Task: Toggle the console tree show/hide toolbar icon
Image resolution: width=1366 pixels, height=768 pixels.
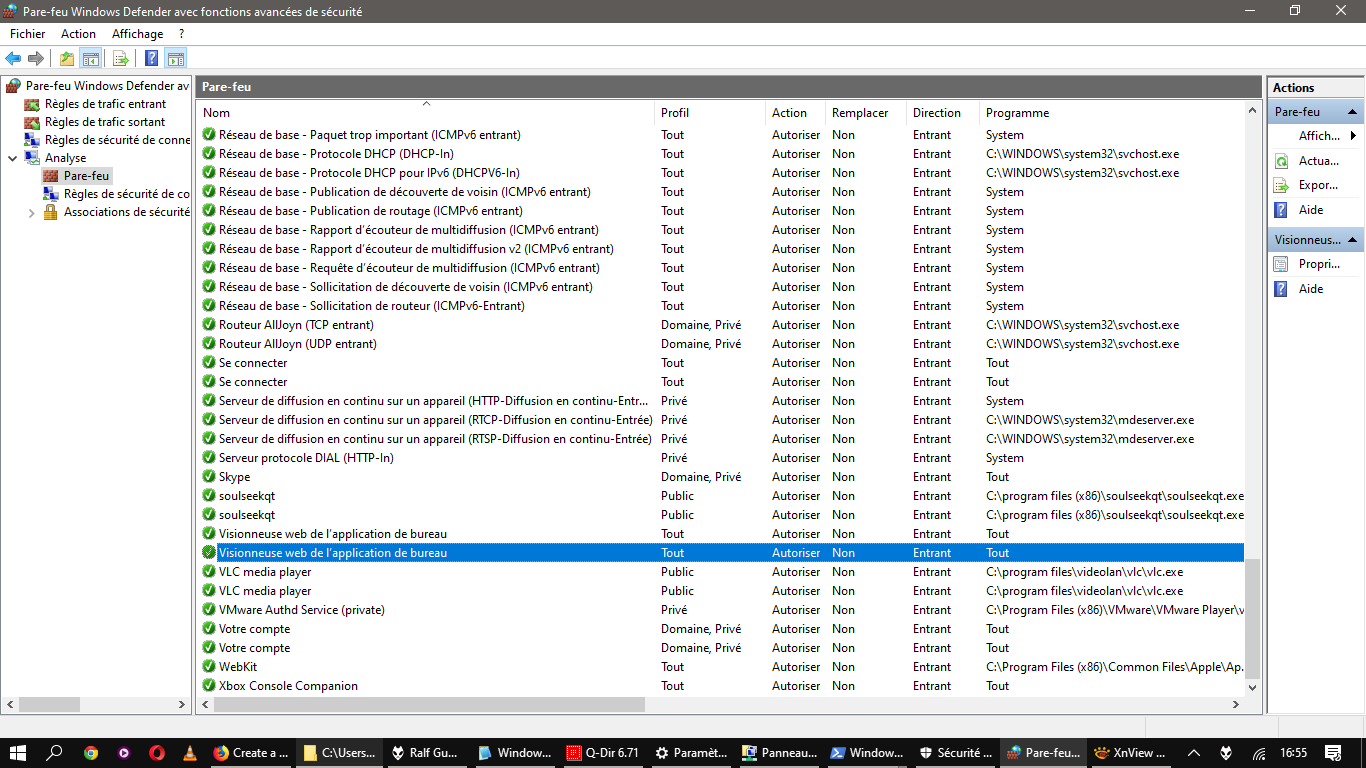Action: point(91,58)
